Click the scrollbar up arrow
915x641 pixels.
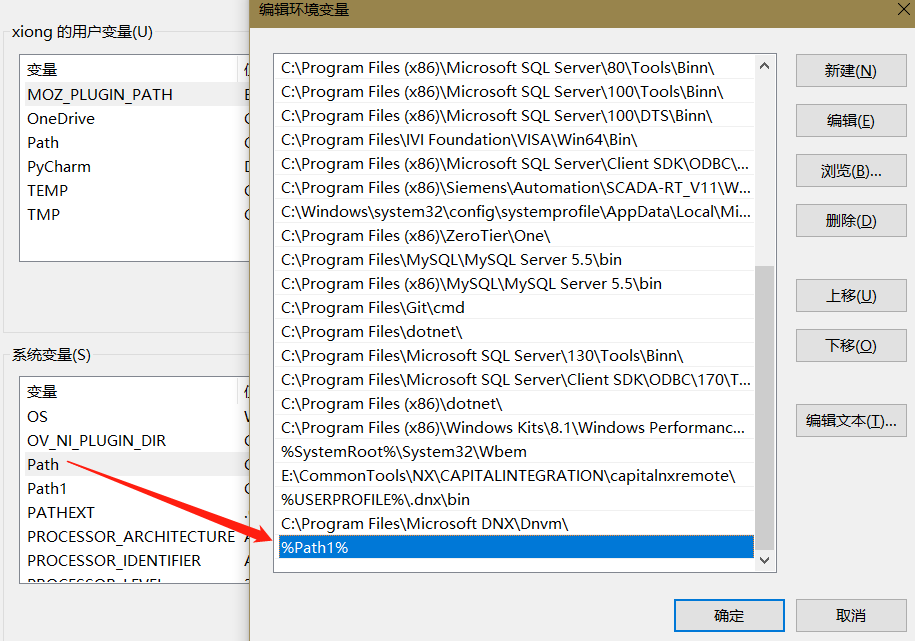pos(764,63)
